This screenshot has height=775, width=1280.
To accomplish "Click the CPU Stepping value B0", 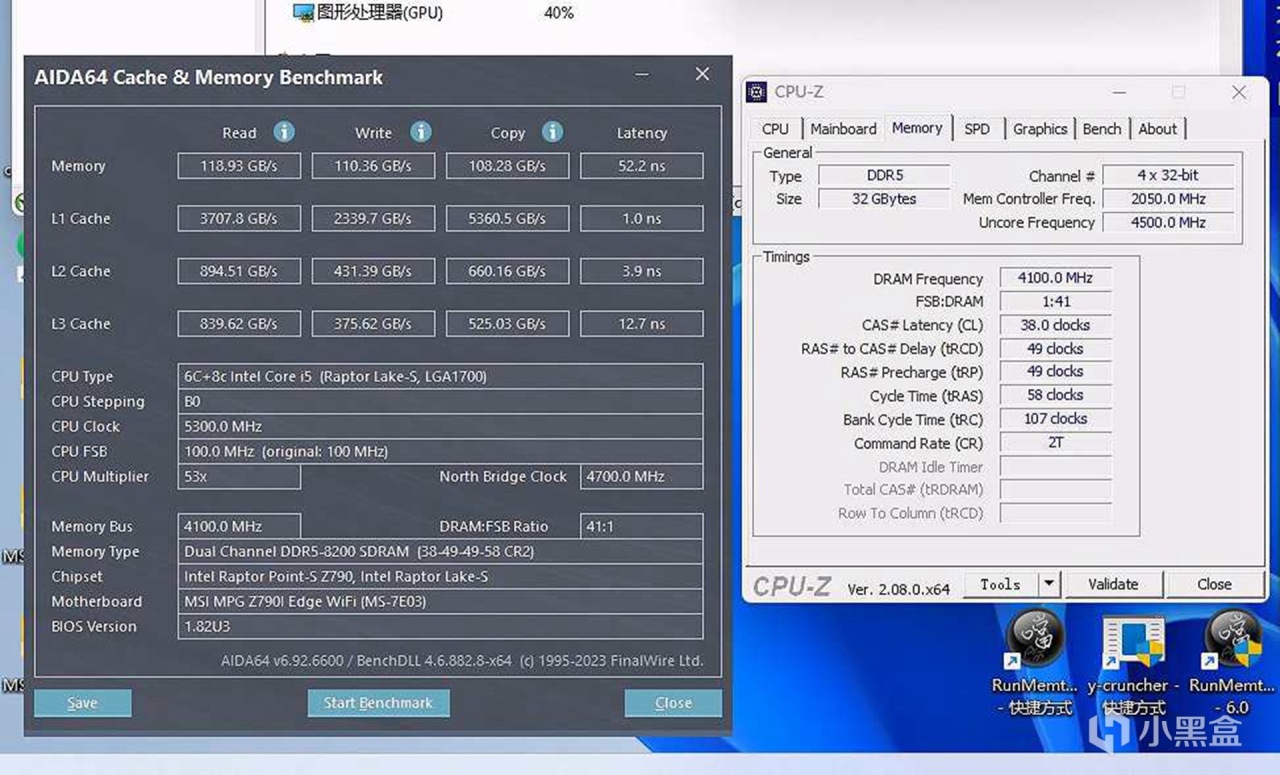I will pos(440,402).
